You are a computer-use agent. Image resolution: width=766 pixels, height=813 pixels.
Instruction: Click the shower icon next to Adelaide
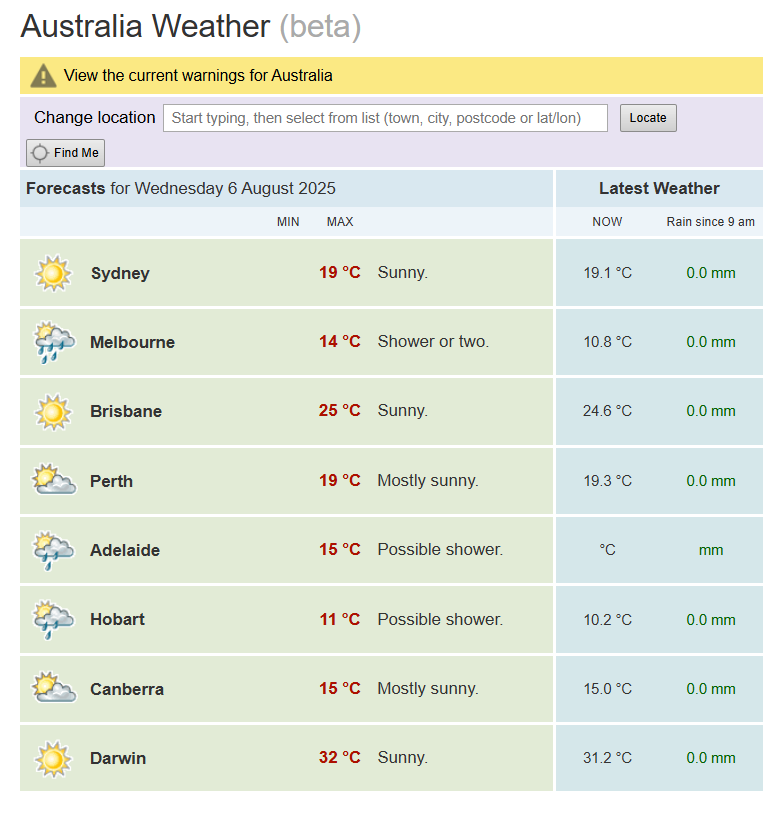53,550
